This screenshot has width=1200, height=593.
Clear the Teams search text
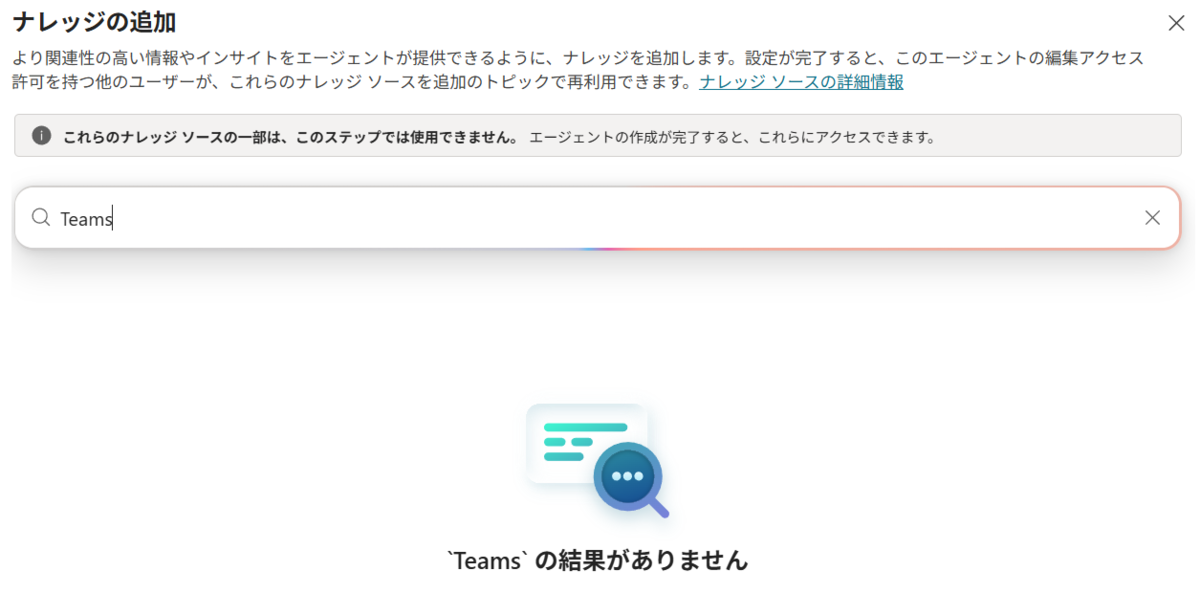pos(1152,218)
